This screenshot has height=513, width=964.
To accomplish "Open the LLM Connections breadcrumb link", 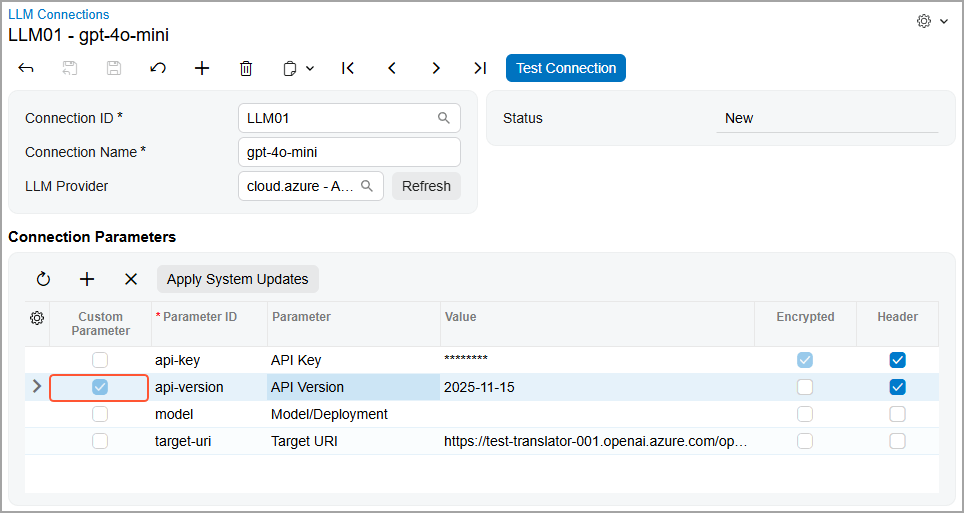I will click(x=59, y=15).
